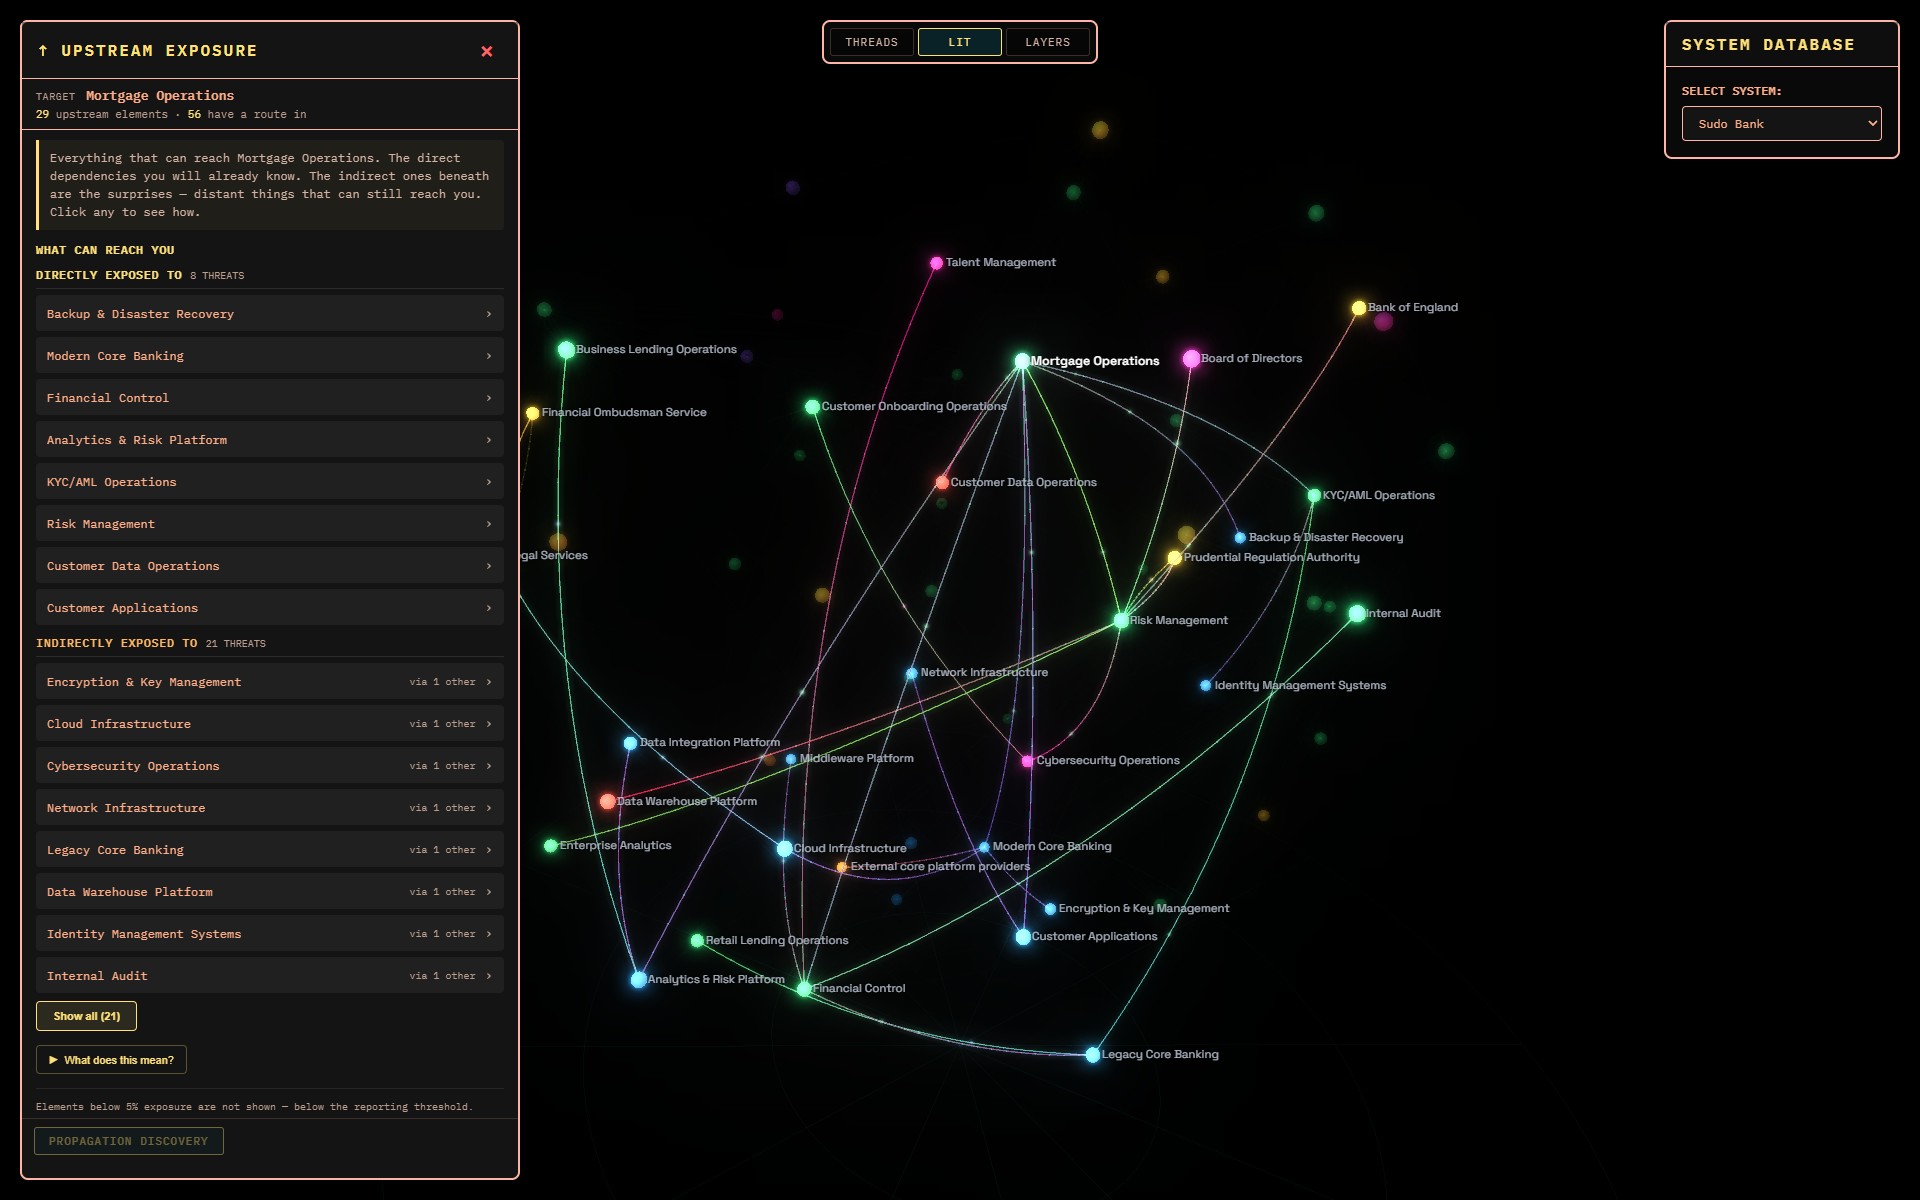Switch to the LAYERS view tab
This screenshot has width=1920, height=1200.
(1047, 42)
